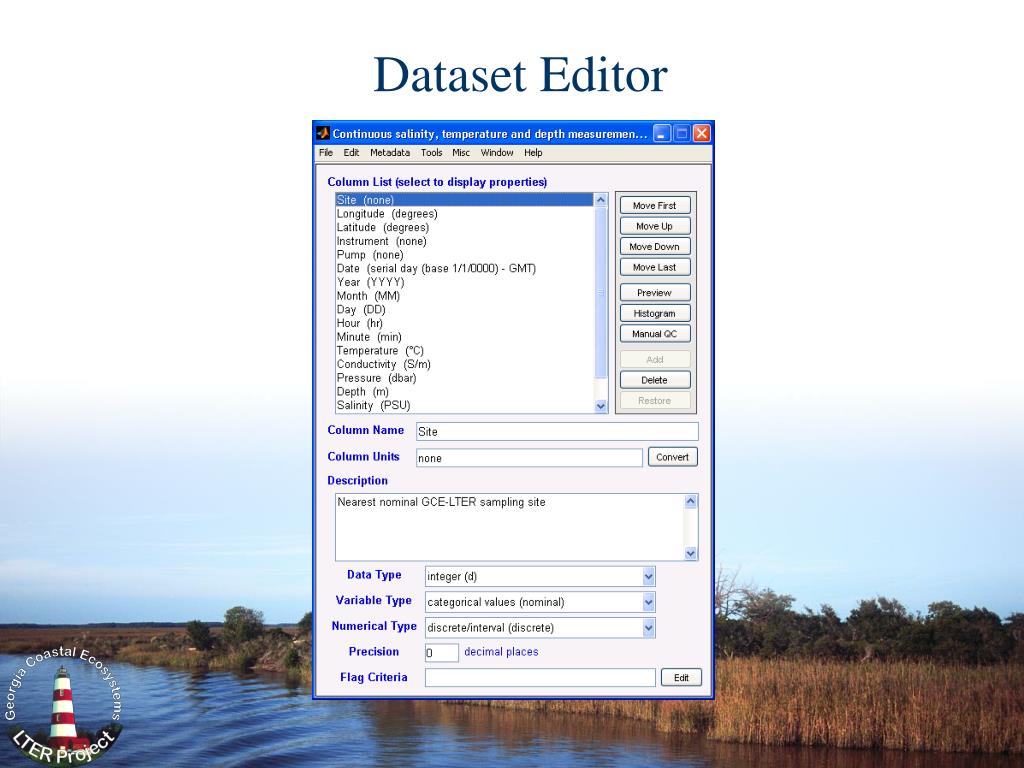Minimize the dataset editor window
The height and width of the screenshot is (768, 1024).
click(x=662, y=133)
